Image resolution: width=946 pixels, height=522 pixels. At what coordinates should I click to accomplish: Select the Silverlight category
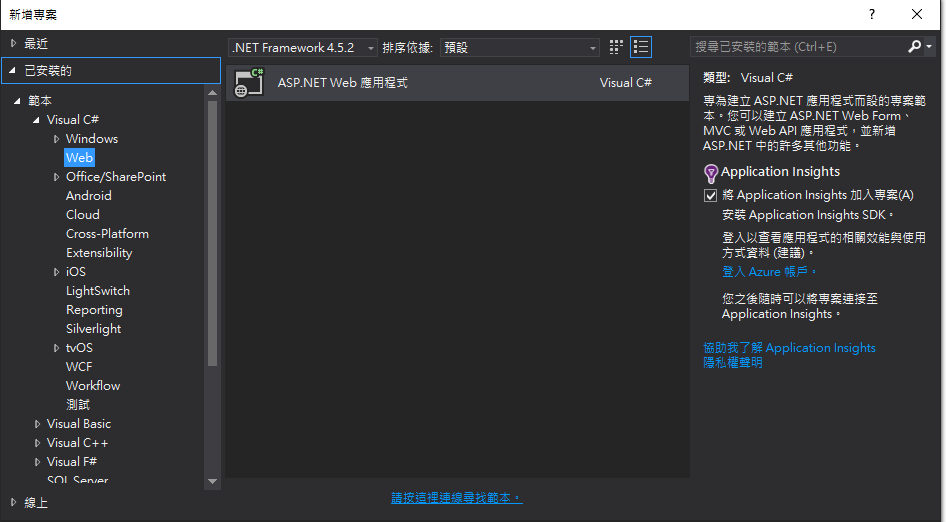[94, 329]
